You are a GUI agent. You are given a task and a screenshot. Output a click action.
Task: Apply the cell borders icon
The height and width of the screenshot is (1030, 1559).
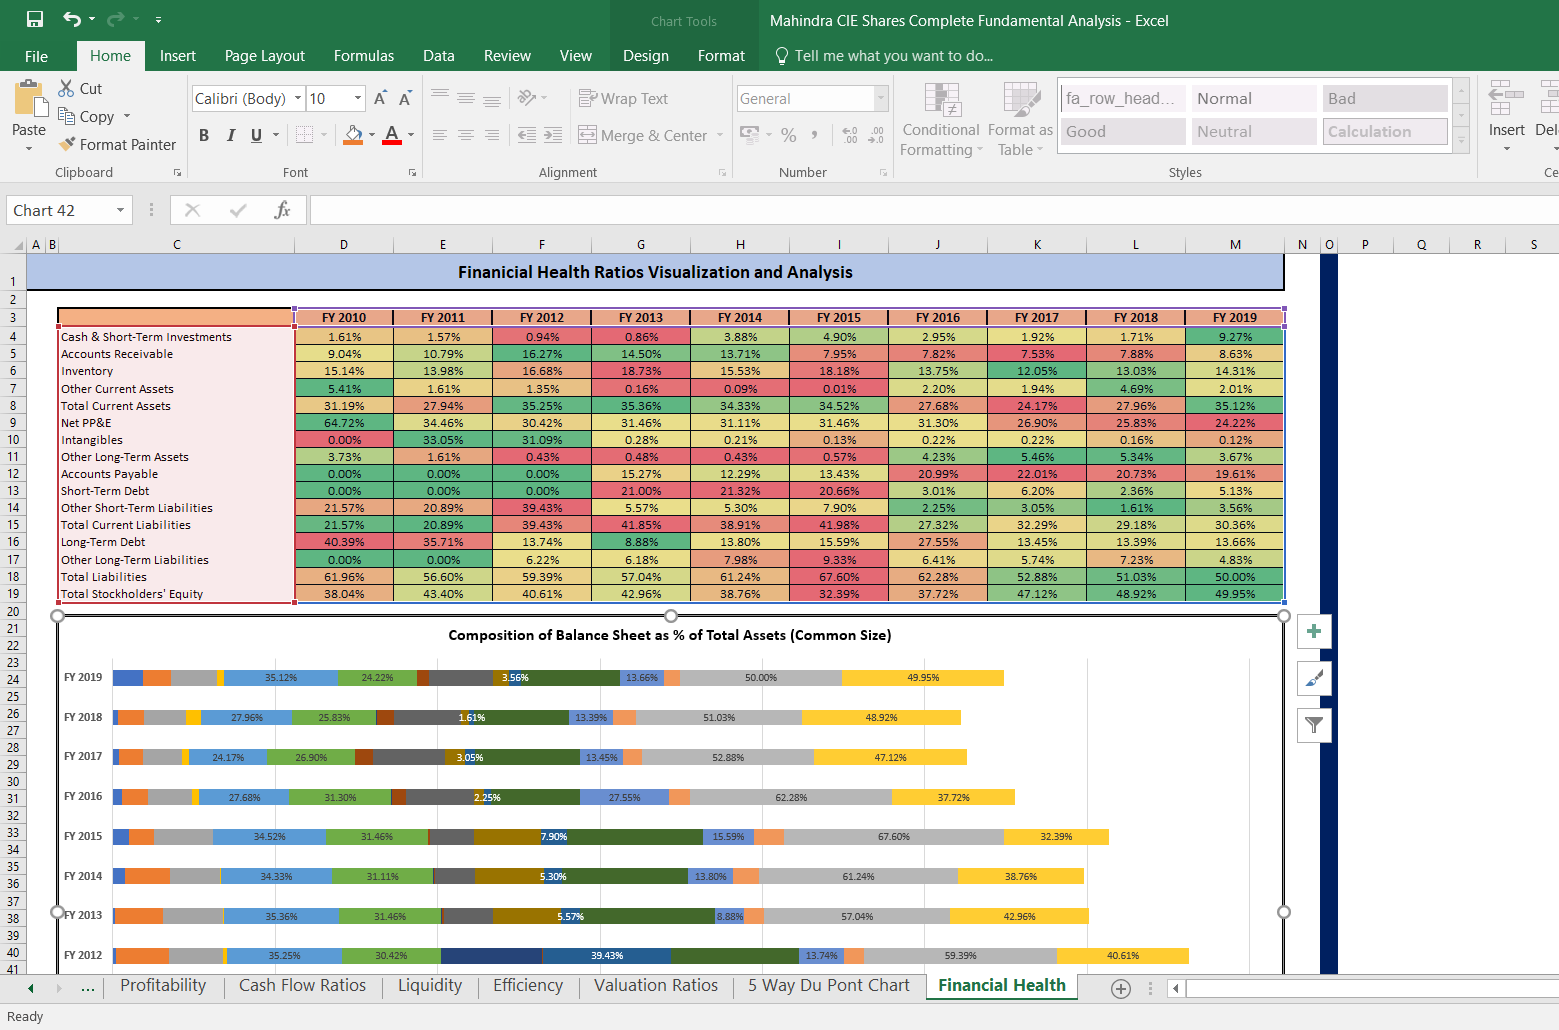304,135
